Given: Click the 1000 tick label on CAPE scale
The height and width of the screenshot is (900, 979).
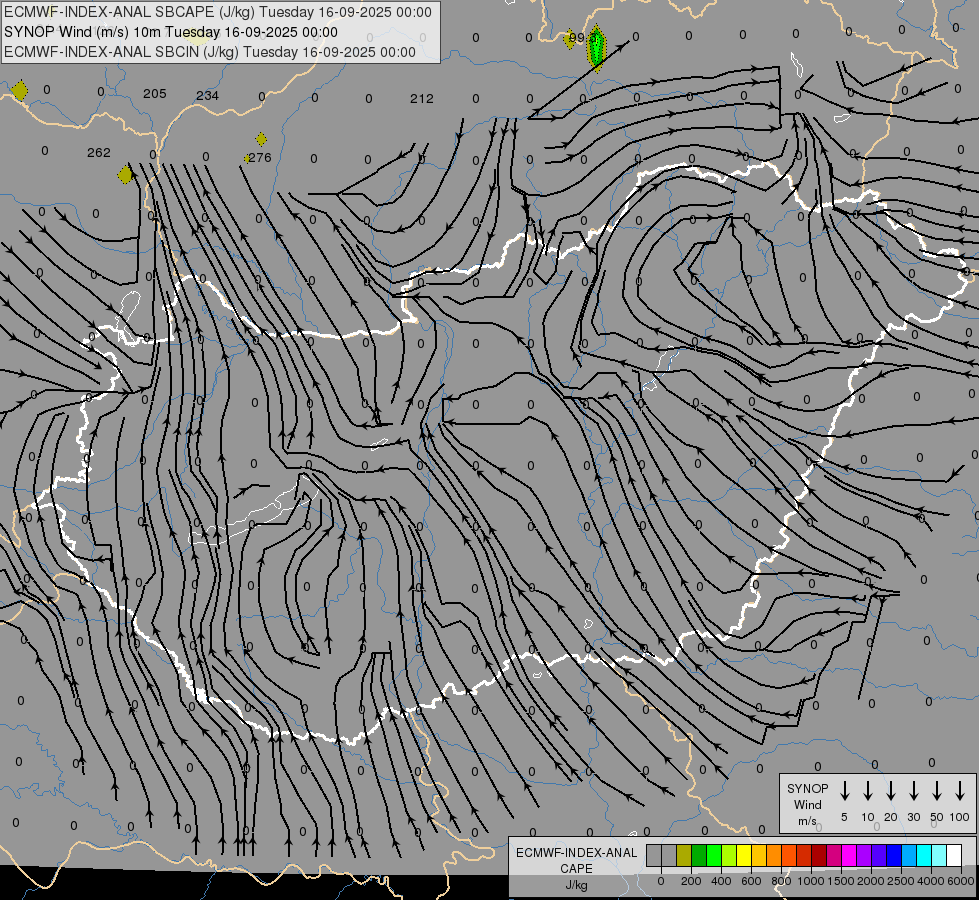Looking at the screenshot, I should click(811, 881).
